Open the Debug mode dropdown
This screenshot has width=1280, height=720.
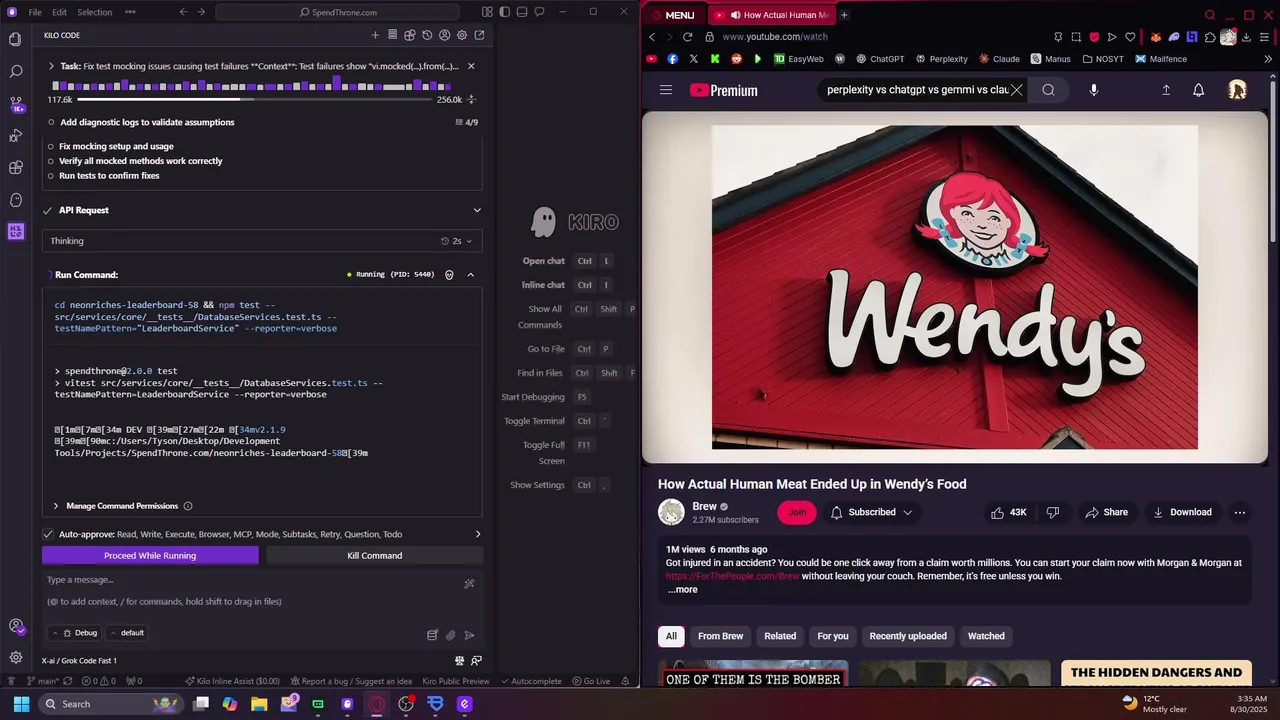pyautogui.click(x=74, y=633)
